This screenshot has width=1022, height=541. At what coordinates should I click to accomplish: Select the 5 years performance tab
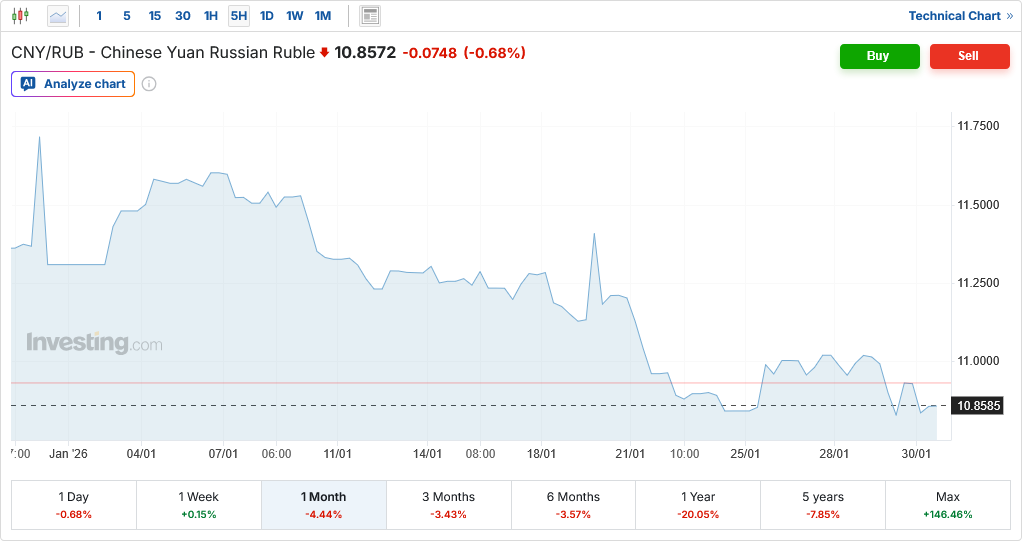coord(823,504)
